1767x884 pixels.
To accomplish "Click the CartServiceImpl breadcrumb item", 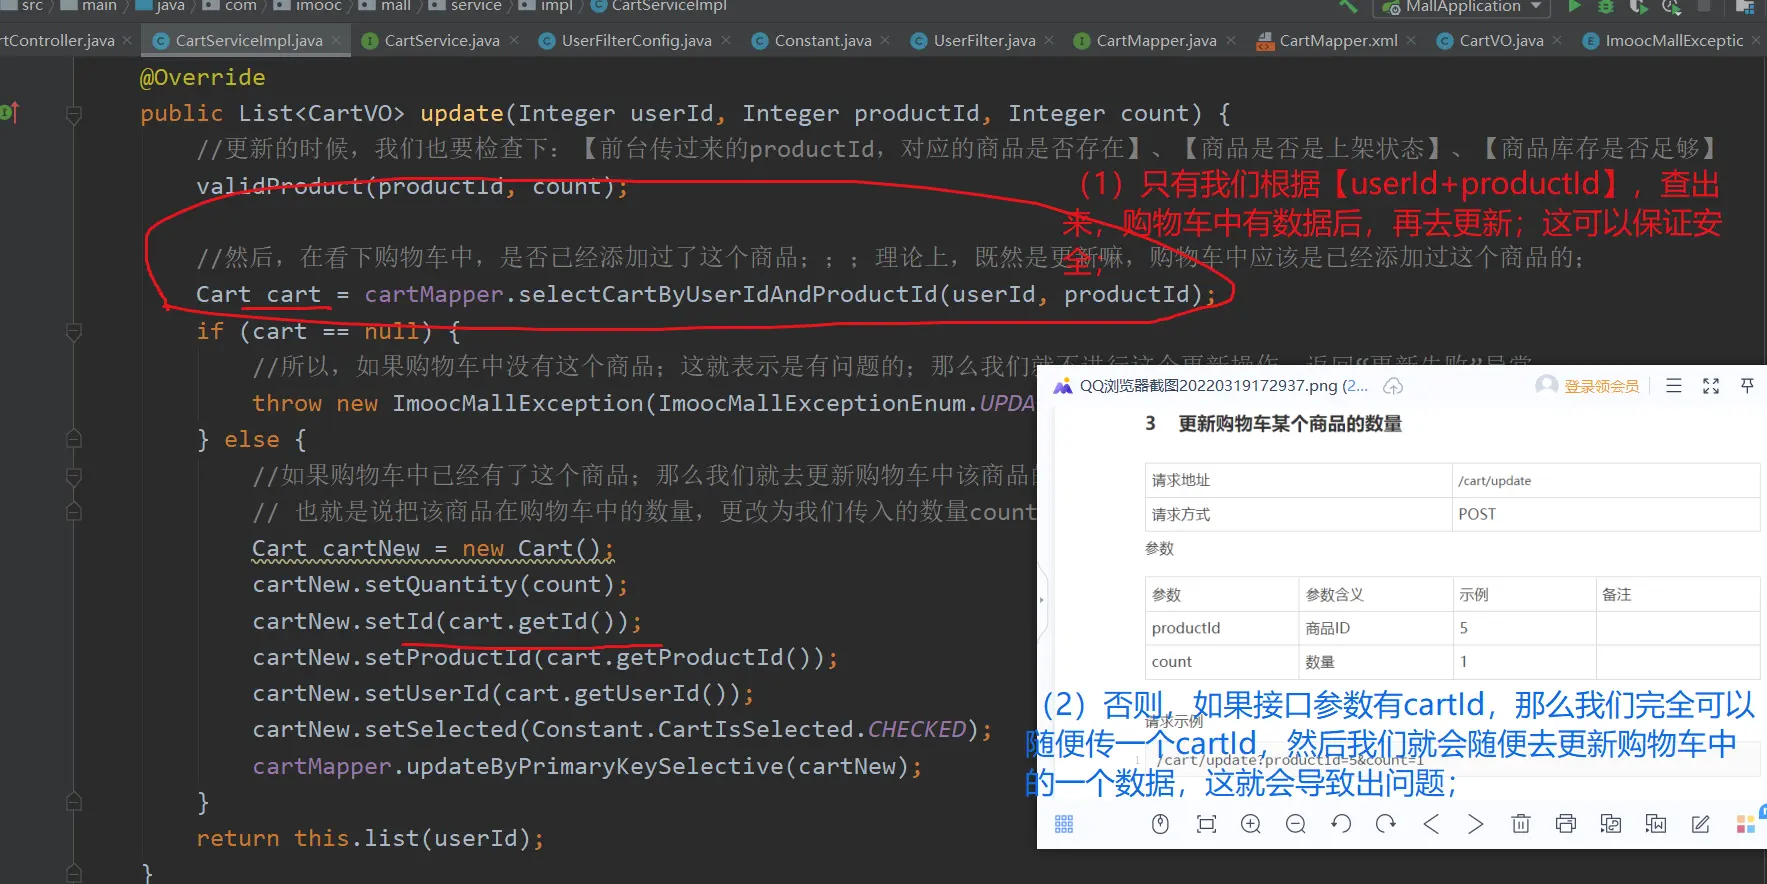I will (658, 6).
